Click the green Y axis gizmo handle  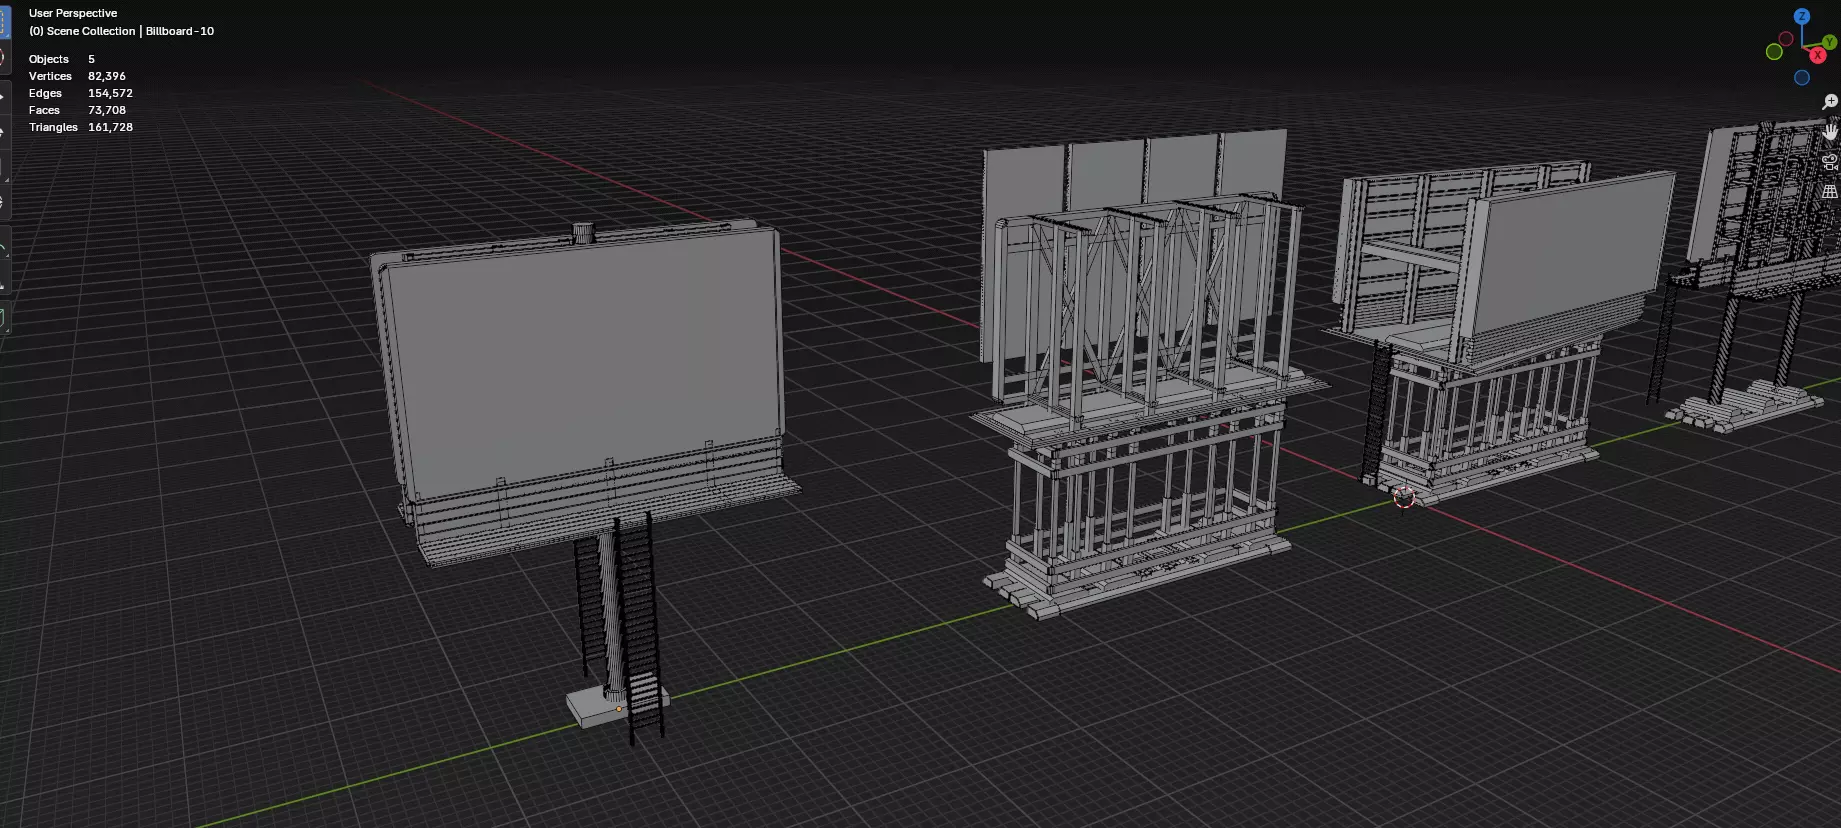coord(1829,43)
